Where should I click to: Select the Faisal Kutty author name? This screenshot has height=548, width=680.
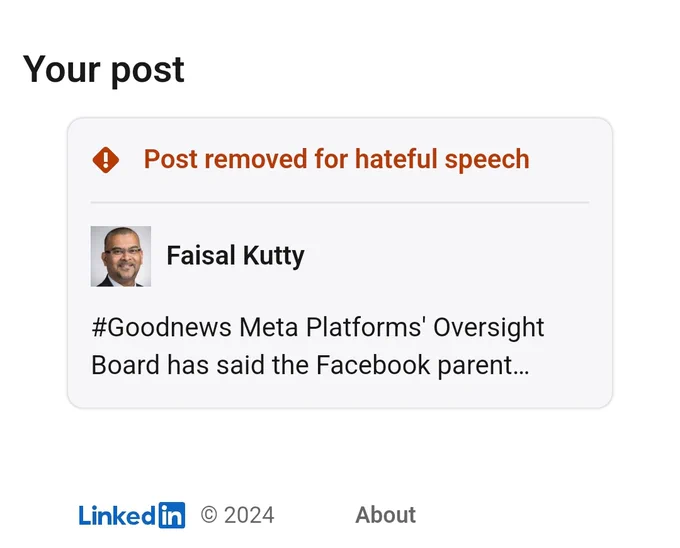tap(235, 256)
